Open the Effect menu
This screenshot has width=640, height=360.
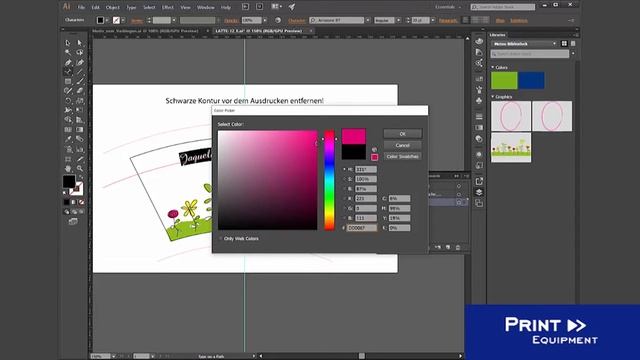pos(167,7)
